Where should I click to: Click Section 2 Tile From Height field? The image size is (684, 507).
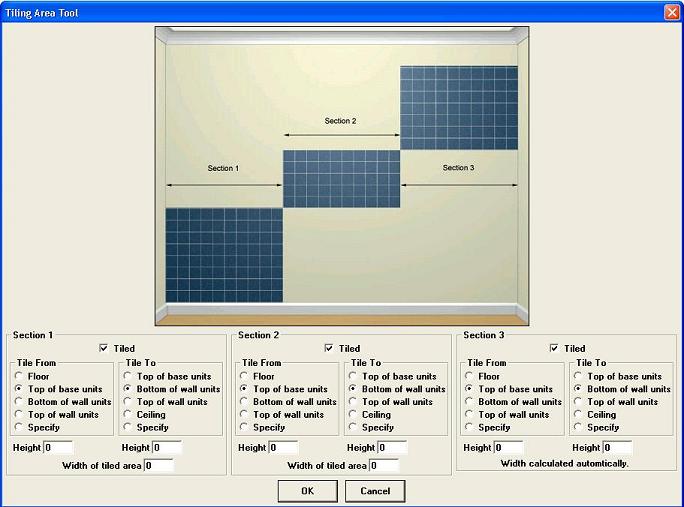(283, 448)
